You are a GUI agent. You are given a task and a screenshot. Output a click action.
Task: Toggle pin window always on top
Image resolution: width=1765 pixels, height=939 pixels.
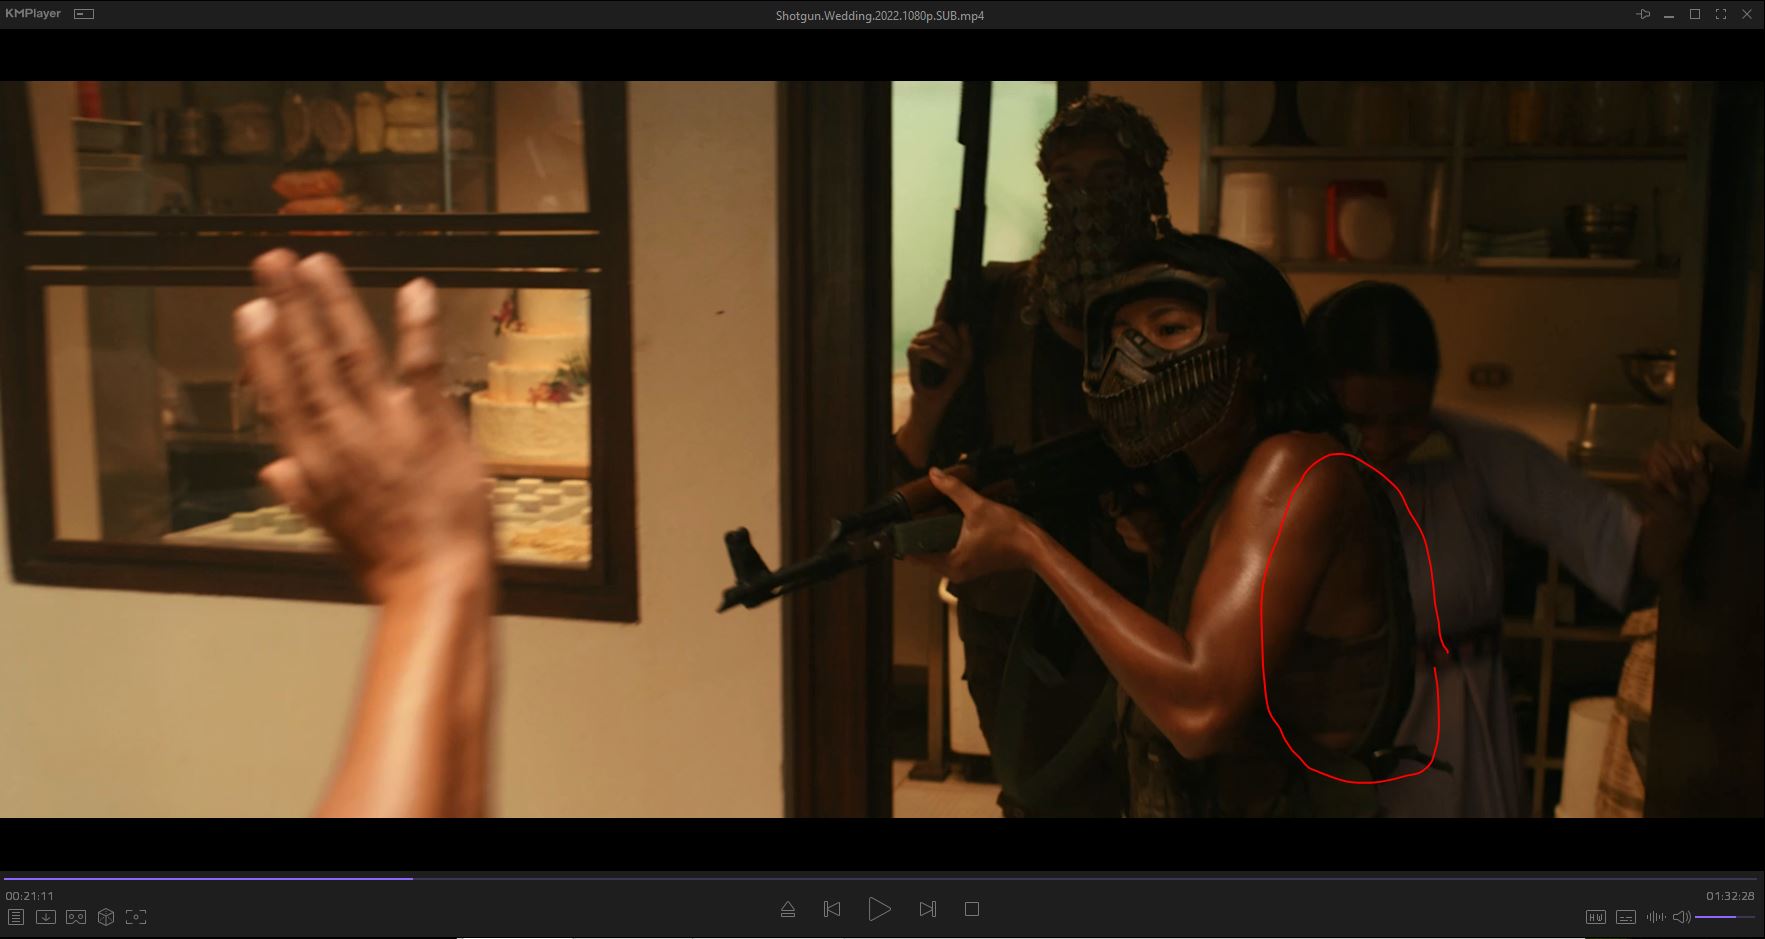(x=1643, y=14)
